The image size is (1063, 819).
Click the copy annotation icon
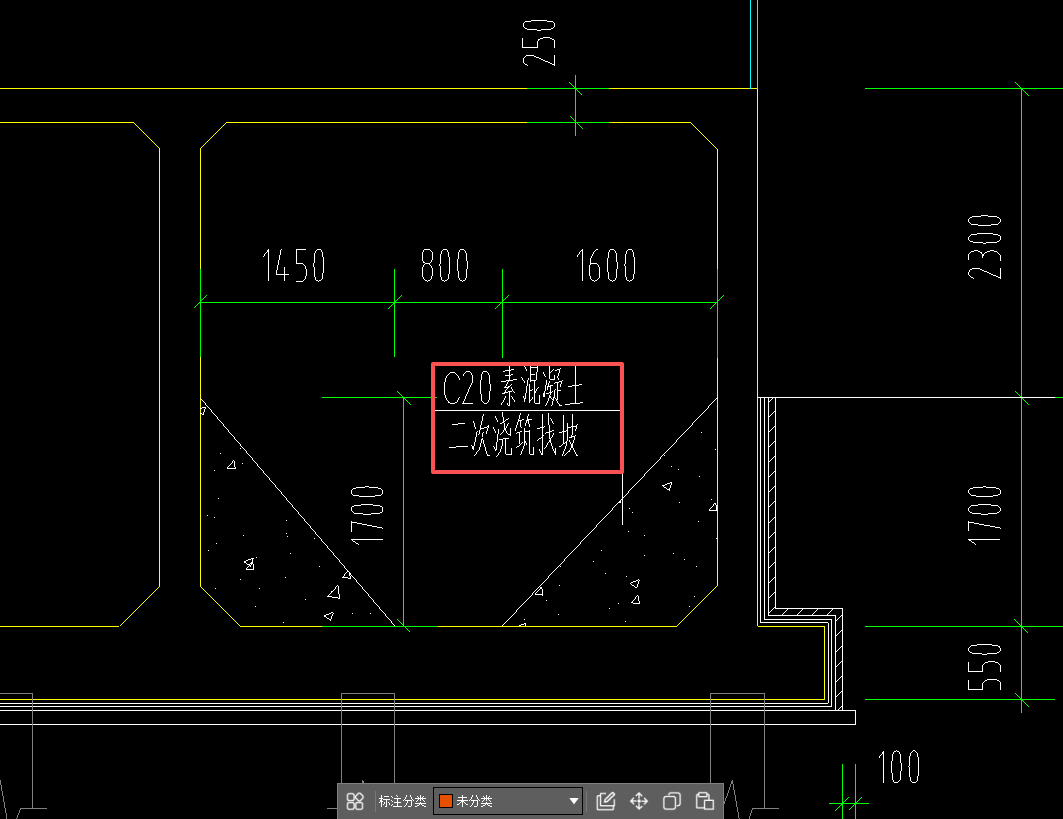point(671,801)
